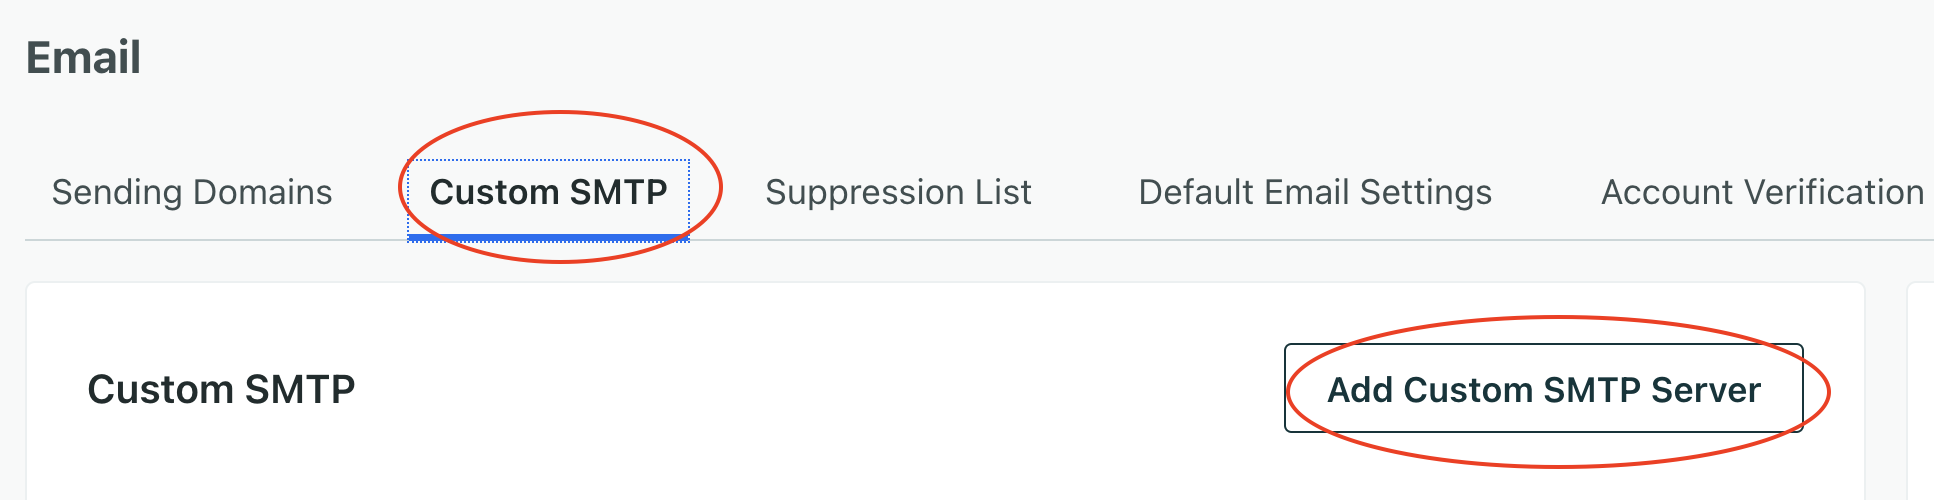Click Add Custom SMTP Server button
Screen dimensions: 1934x500
(x=1543, y=389)
